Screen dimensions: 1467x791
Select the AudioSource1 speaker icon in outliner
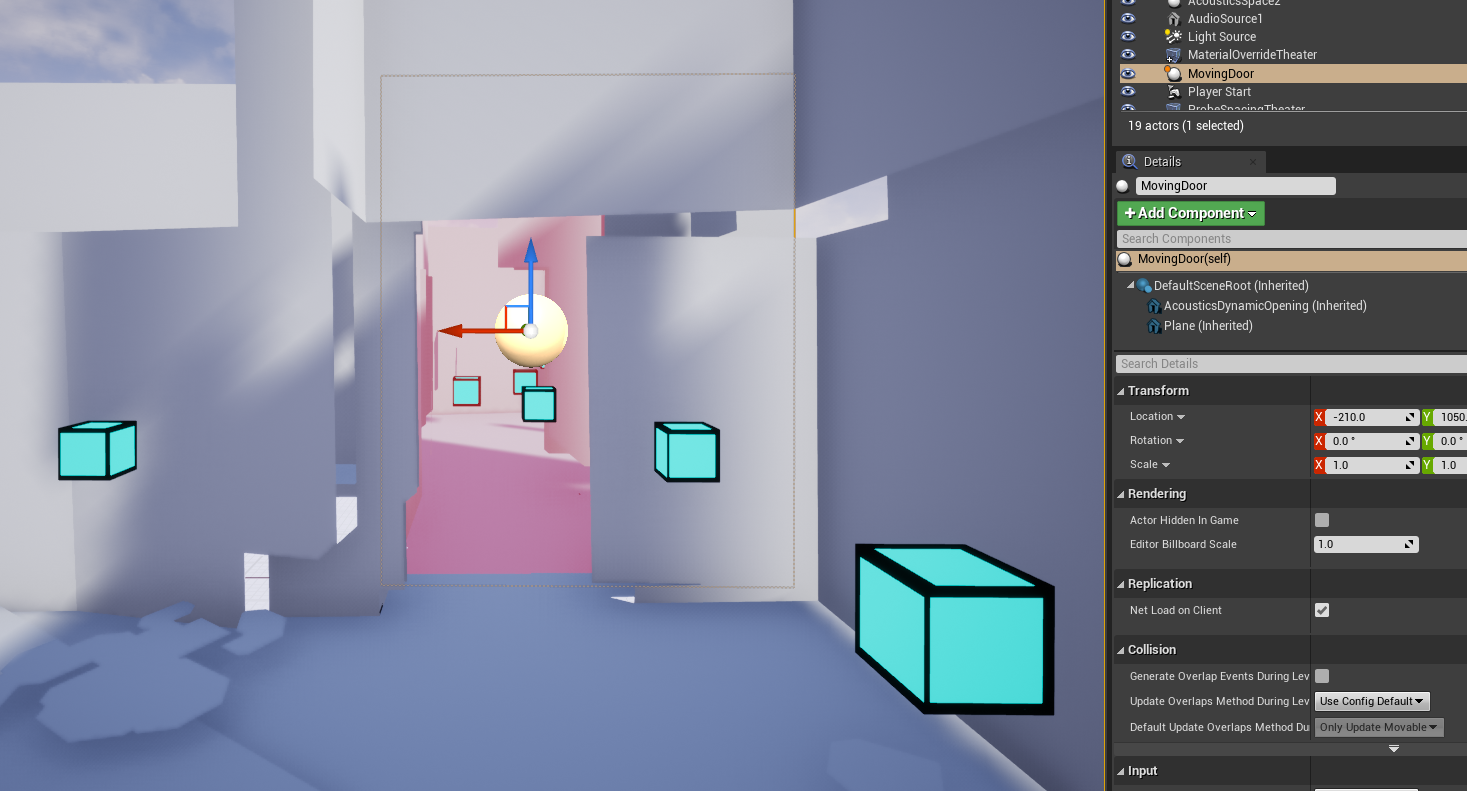(x=1173, y=19)
